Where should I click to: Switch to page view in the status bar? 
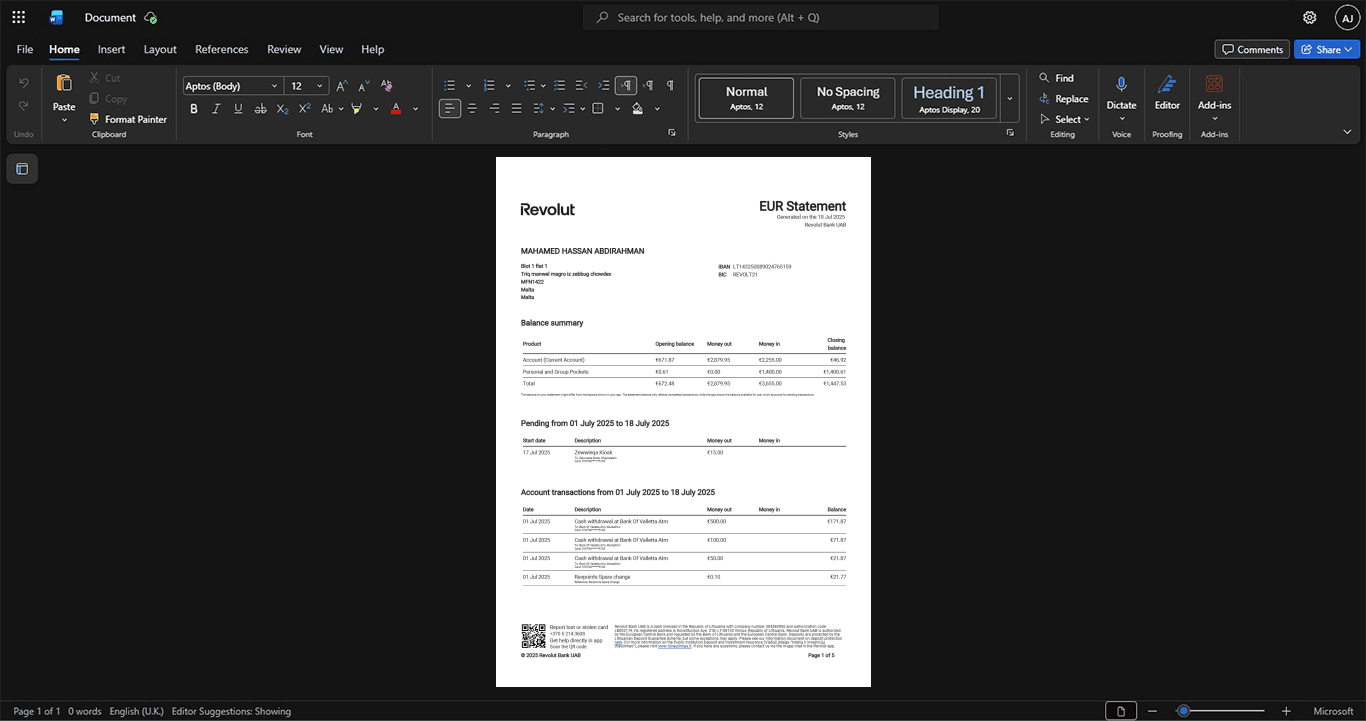(x=1121, y=711)
